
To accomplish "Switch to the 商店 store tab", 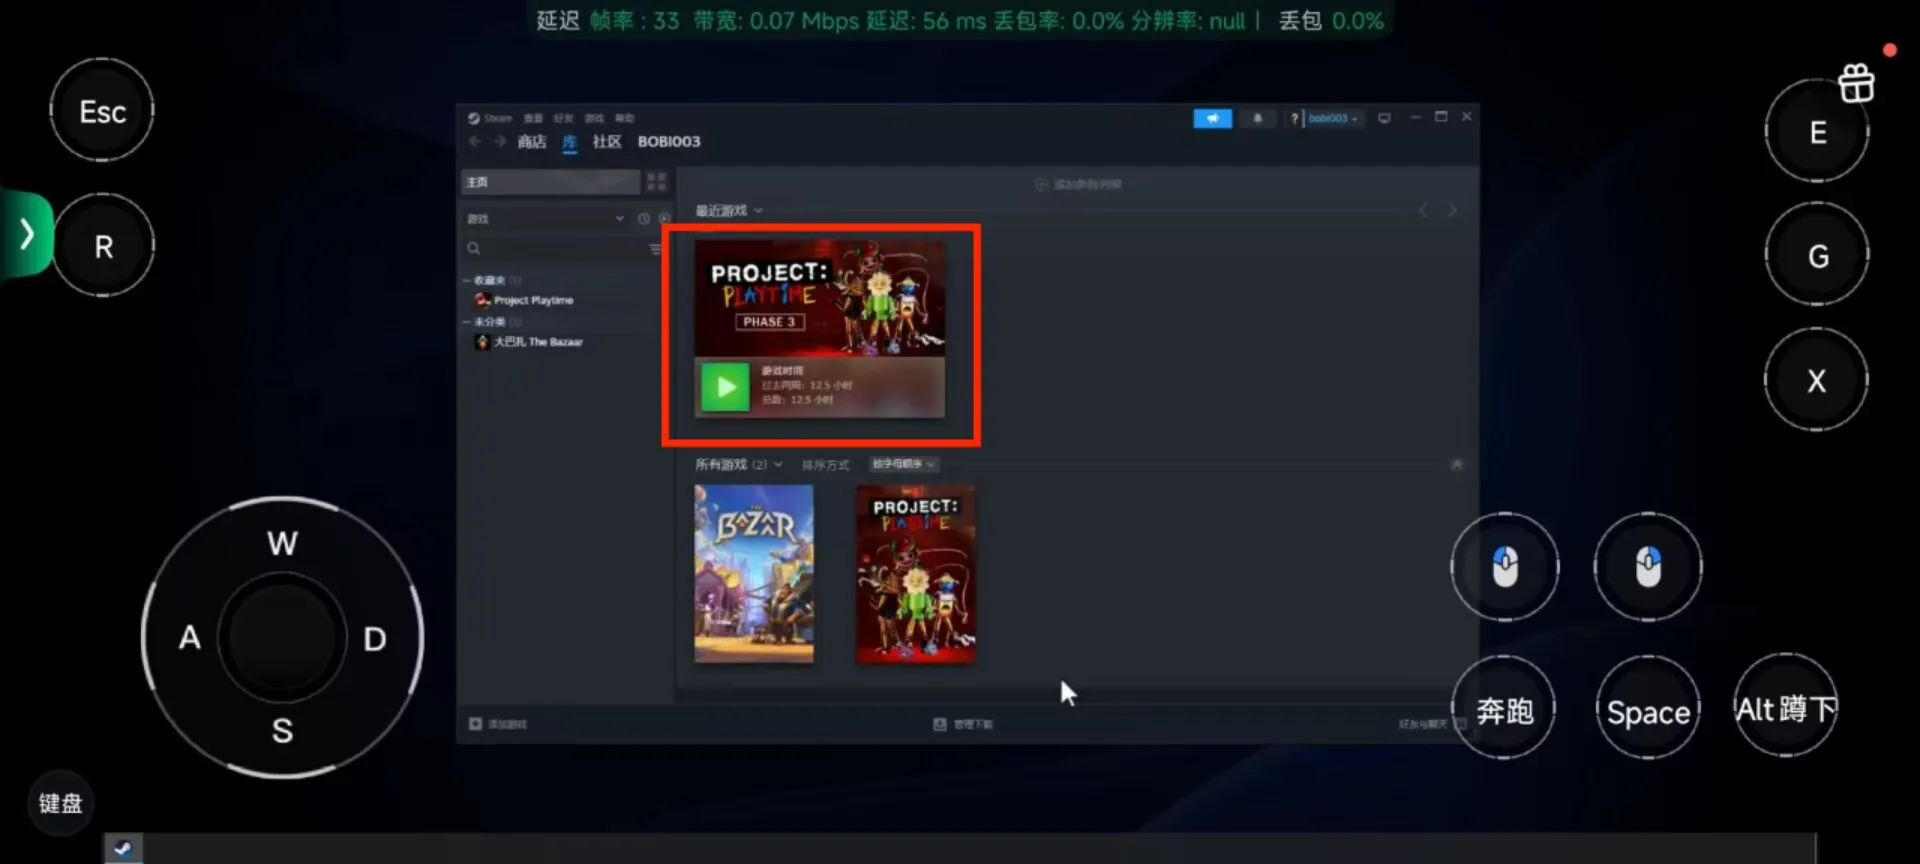I will (531, 142).
